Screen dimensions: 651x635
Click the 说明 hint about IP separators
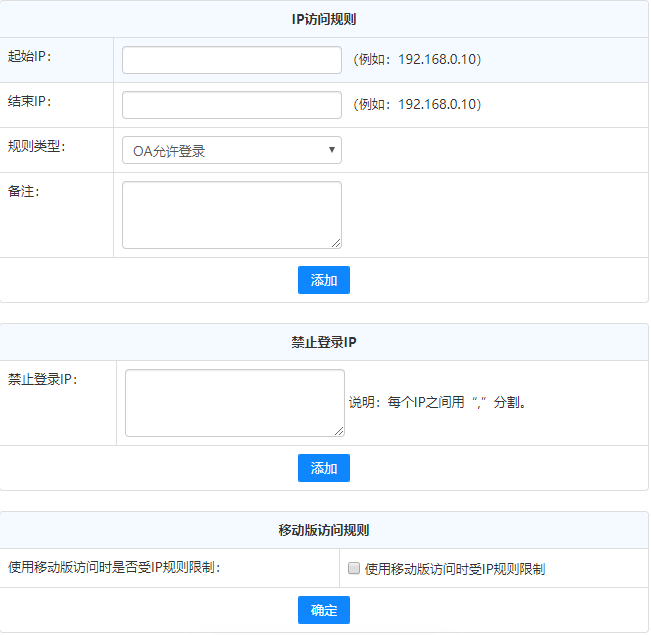pyautogui.click(x=437, y=403)
